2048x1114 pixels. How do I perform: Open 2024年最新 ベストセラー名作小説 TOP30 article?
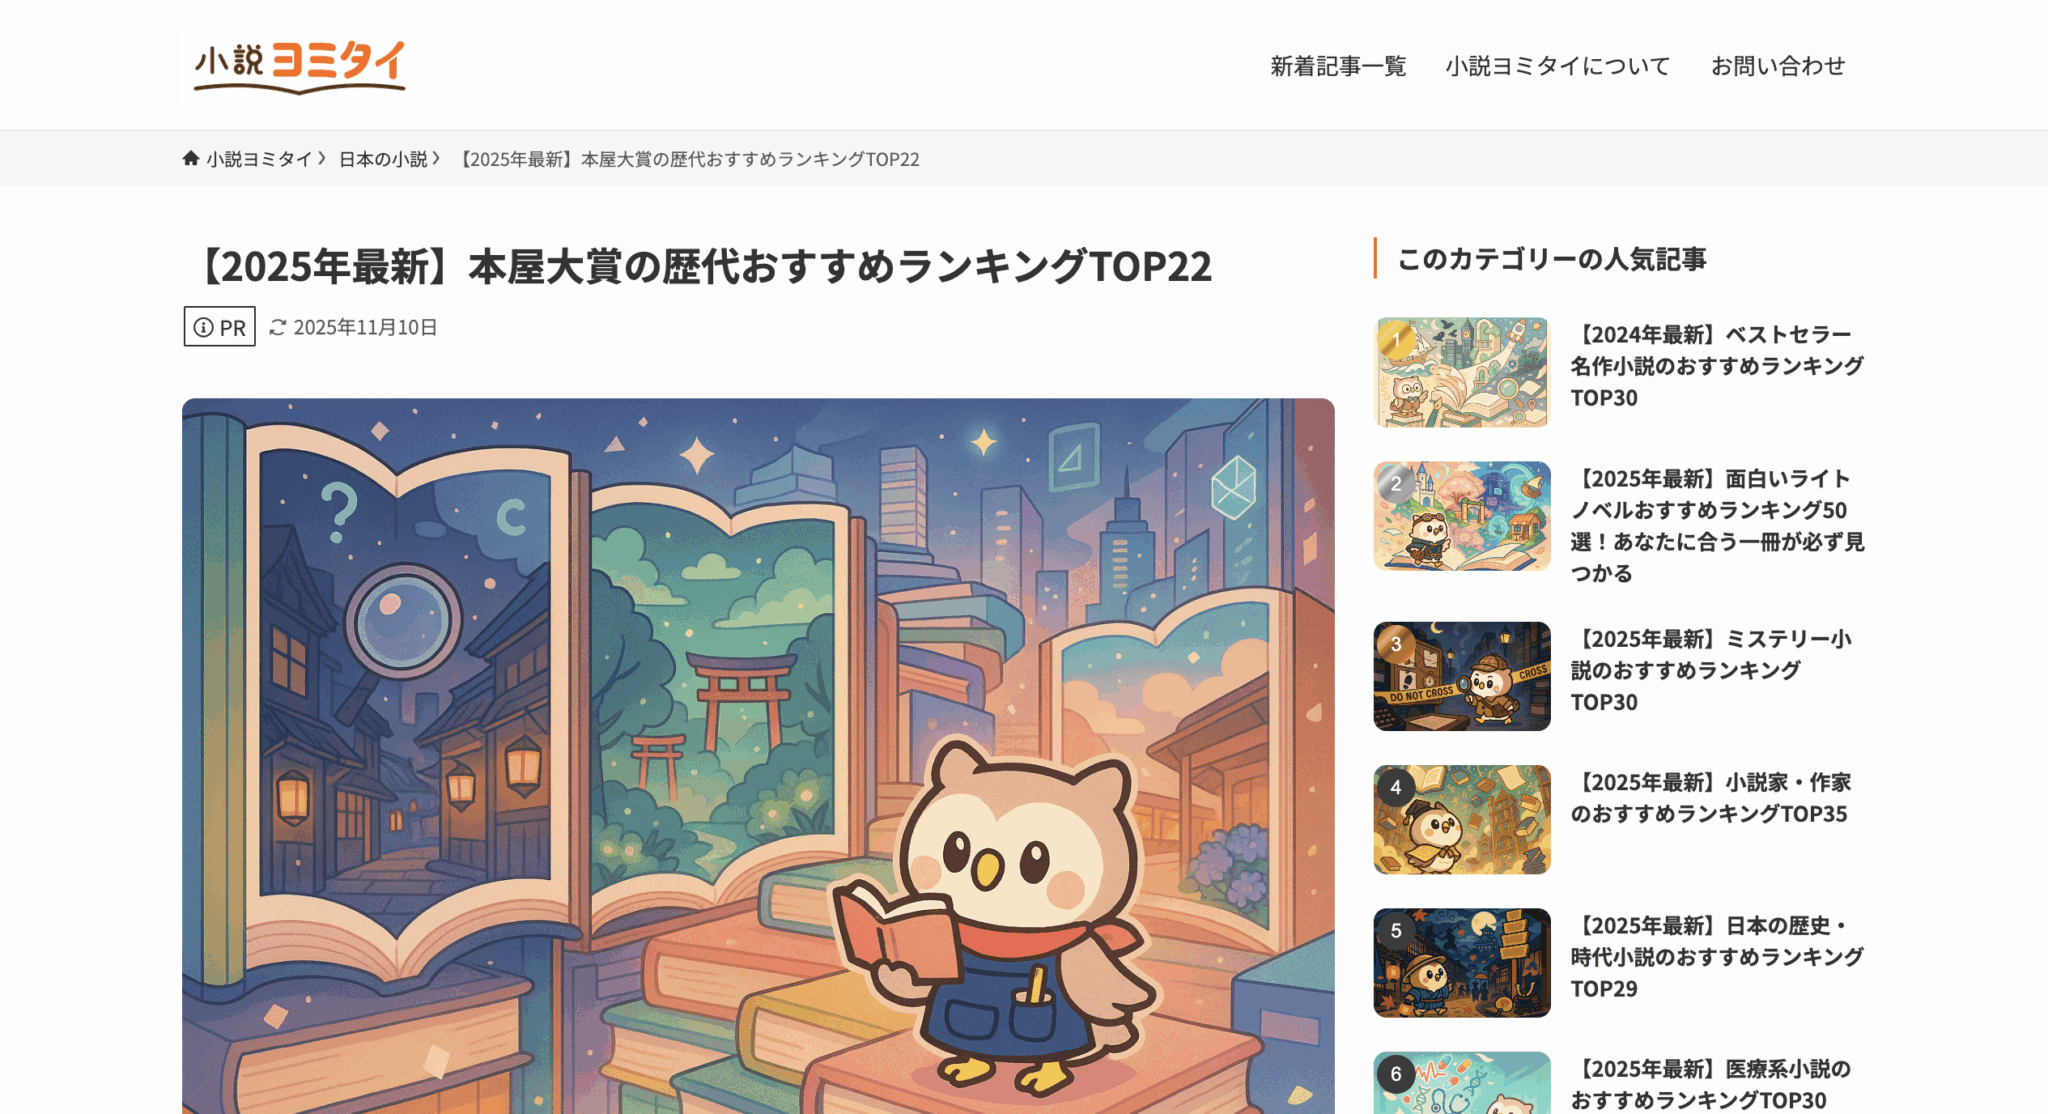(x=1717, y=366)
